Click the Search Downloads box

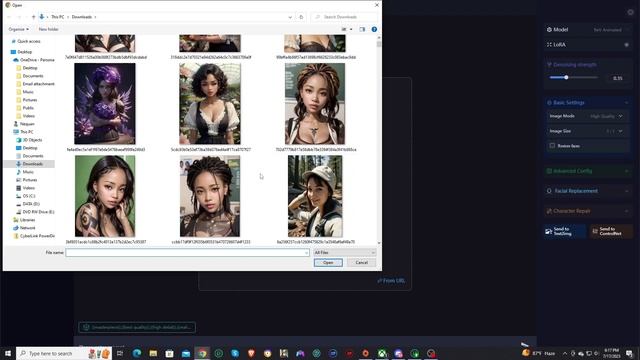click(344, 17)
